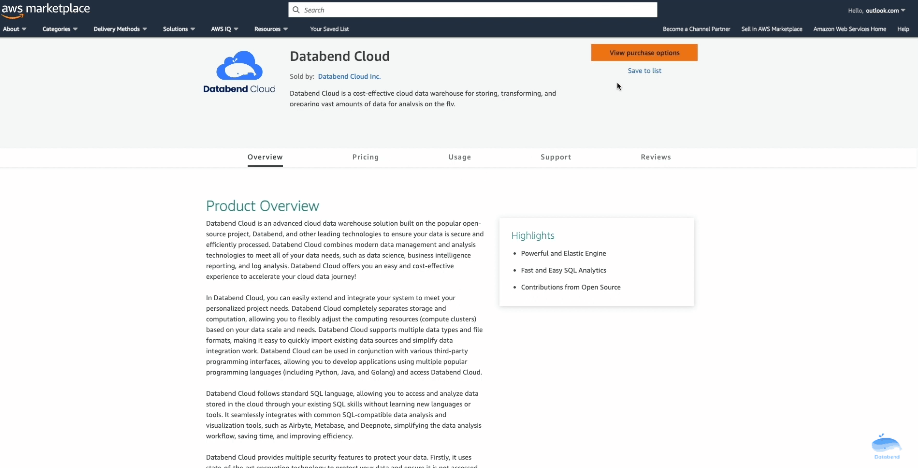Screen dimensions: 918x468
Task: Switch to the Pricing tab
Action: [365, 157]
